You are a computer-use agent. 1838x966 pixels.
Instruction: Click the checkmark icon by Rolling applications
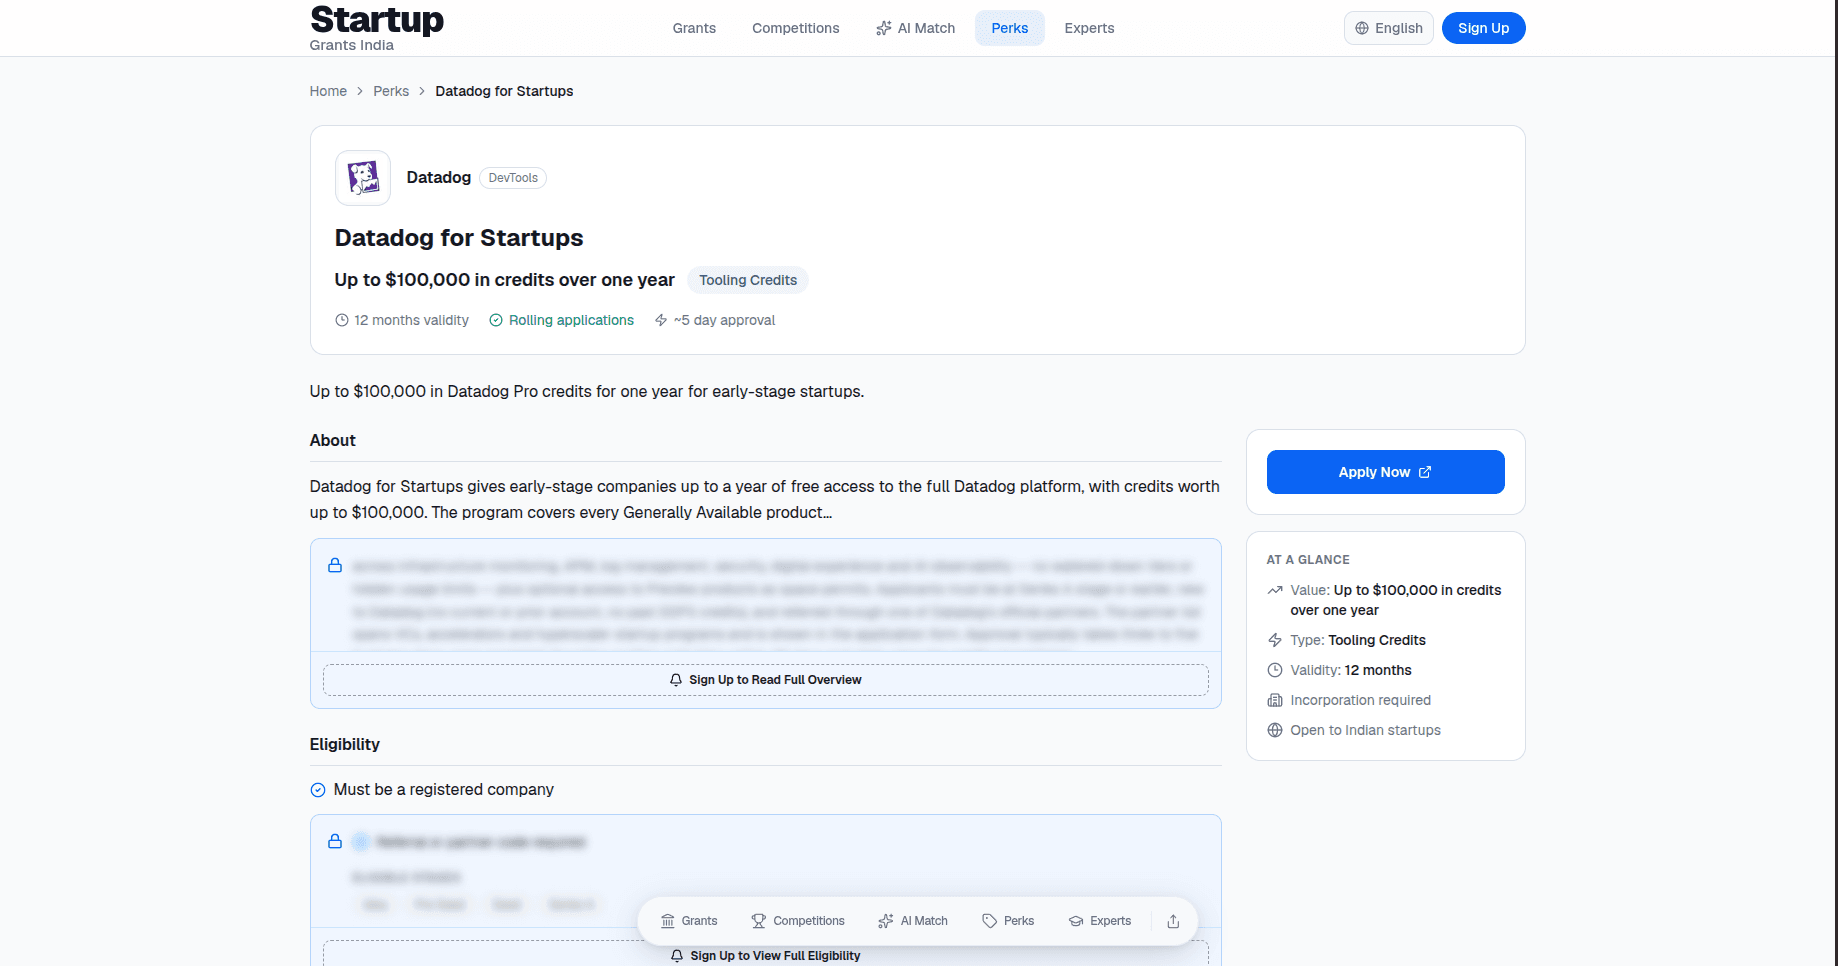[496, 320]
